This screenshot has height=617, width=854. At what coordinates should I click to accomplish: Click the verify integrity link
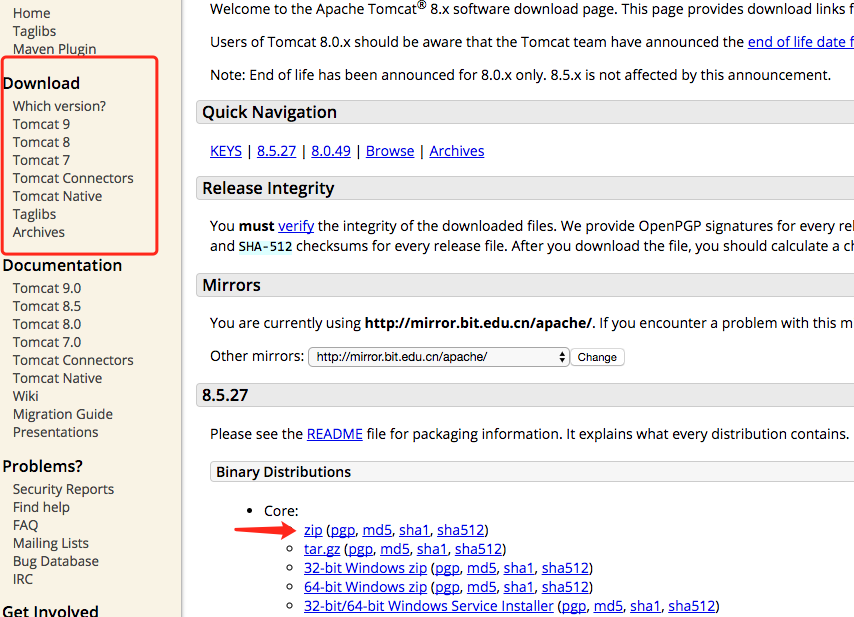point(296,226)
